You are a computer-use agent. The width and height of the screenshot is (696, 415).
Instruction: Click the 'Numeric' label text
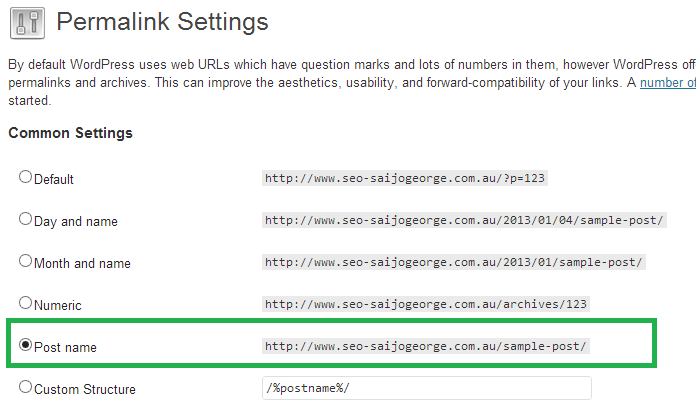pyautogui.click(x=58, y=305)
